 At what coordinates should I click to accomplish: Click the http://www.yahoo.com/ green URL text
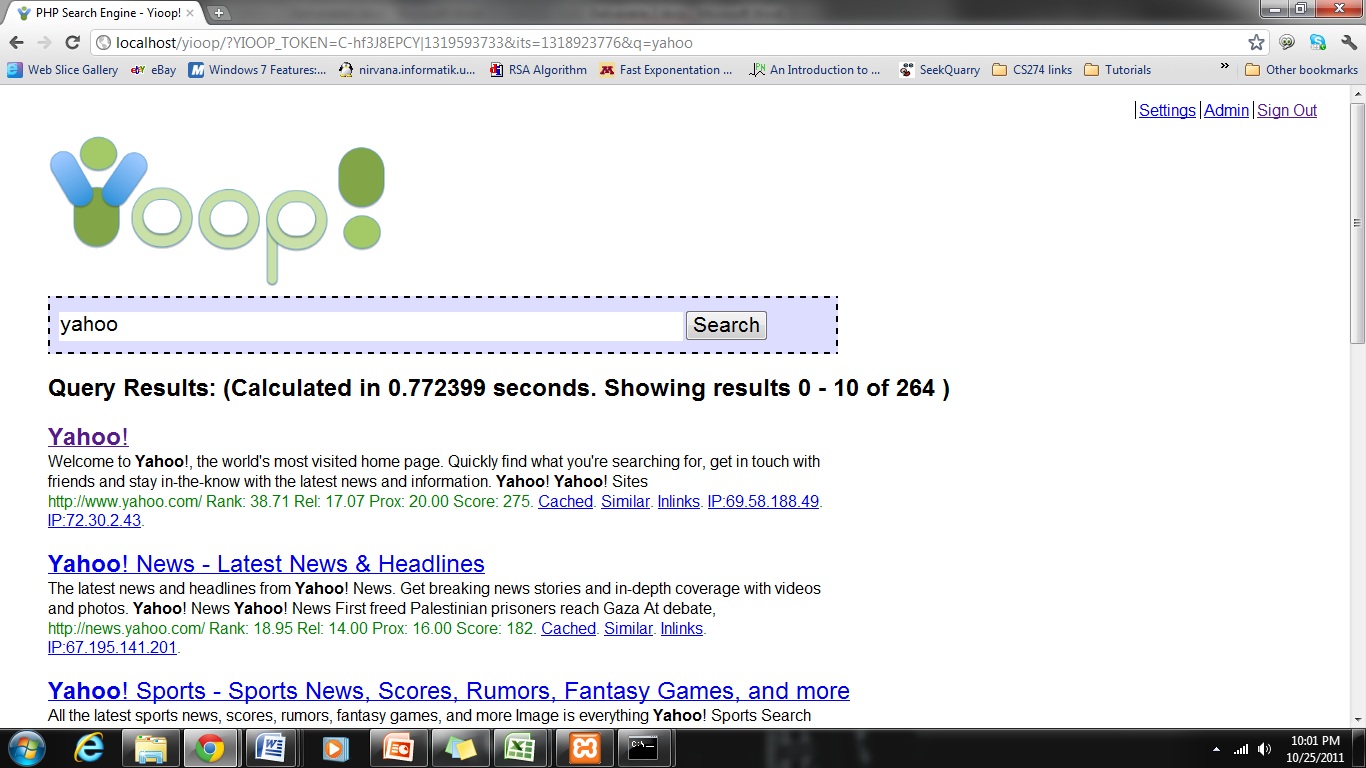coord(125,501)
